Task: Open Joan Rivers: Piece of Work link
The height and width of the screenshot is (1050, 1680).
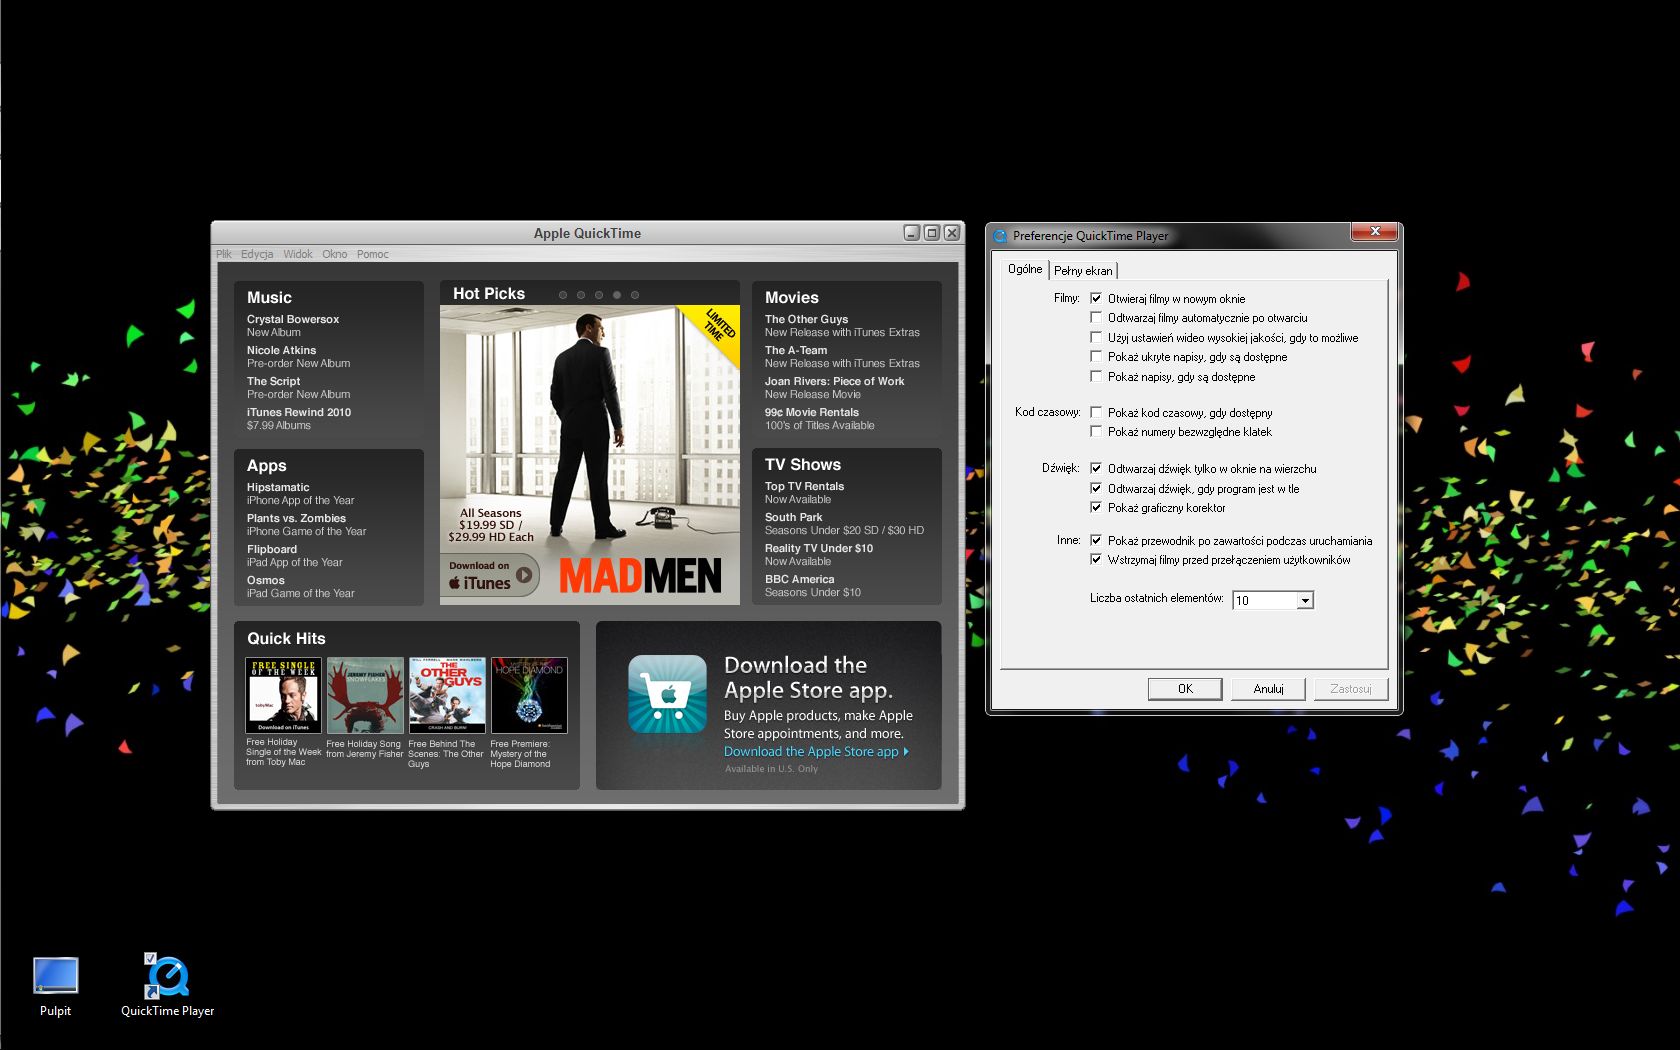Action: coord(834,387)
